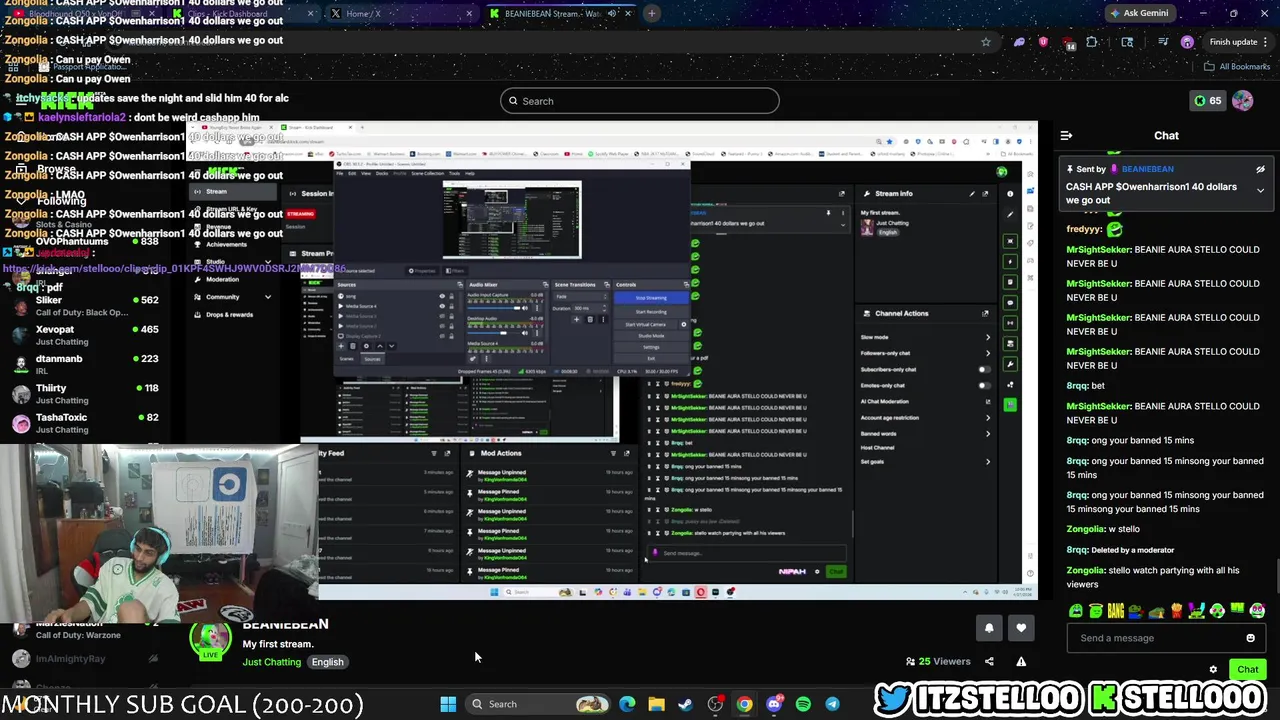
Task: Insert the french fries emote
Action: click(x=1177, y=611)
